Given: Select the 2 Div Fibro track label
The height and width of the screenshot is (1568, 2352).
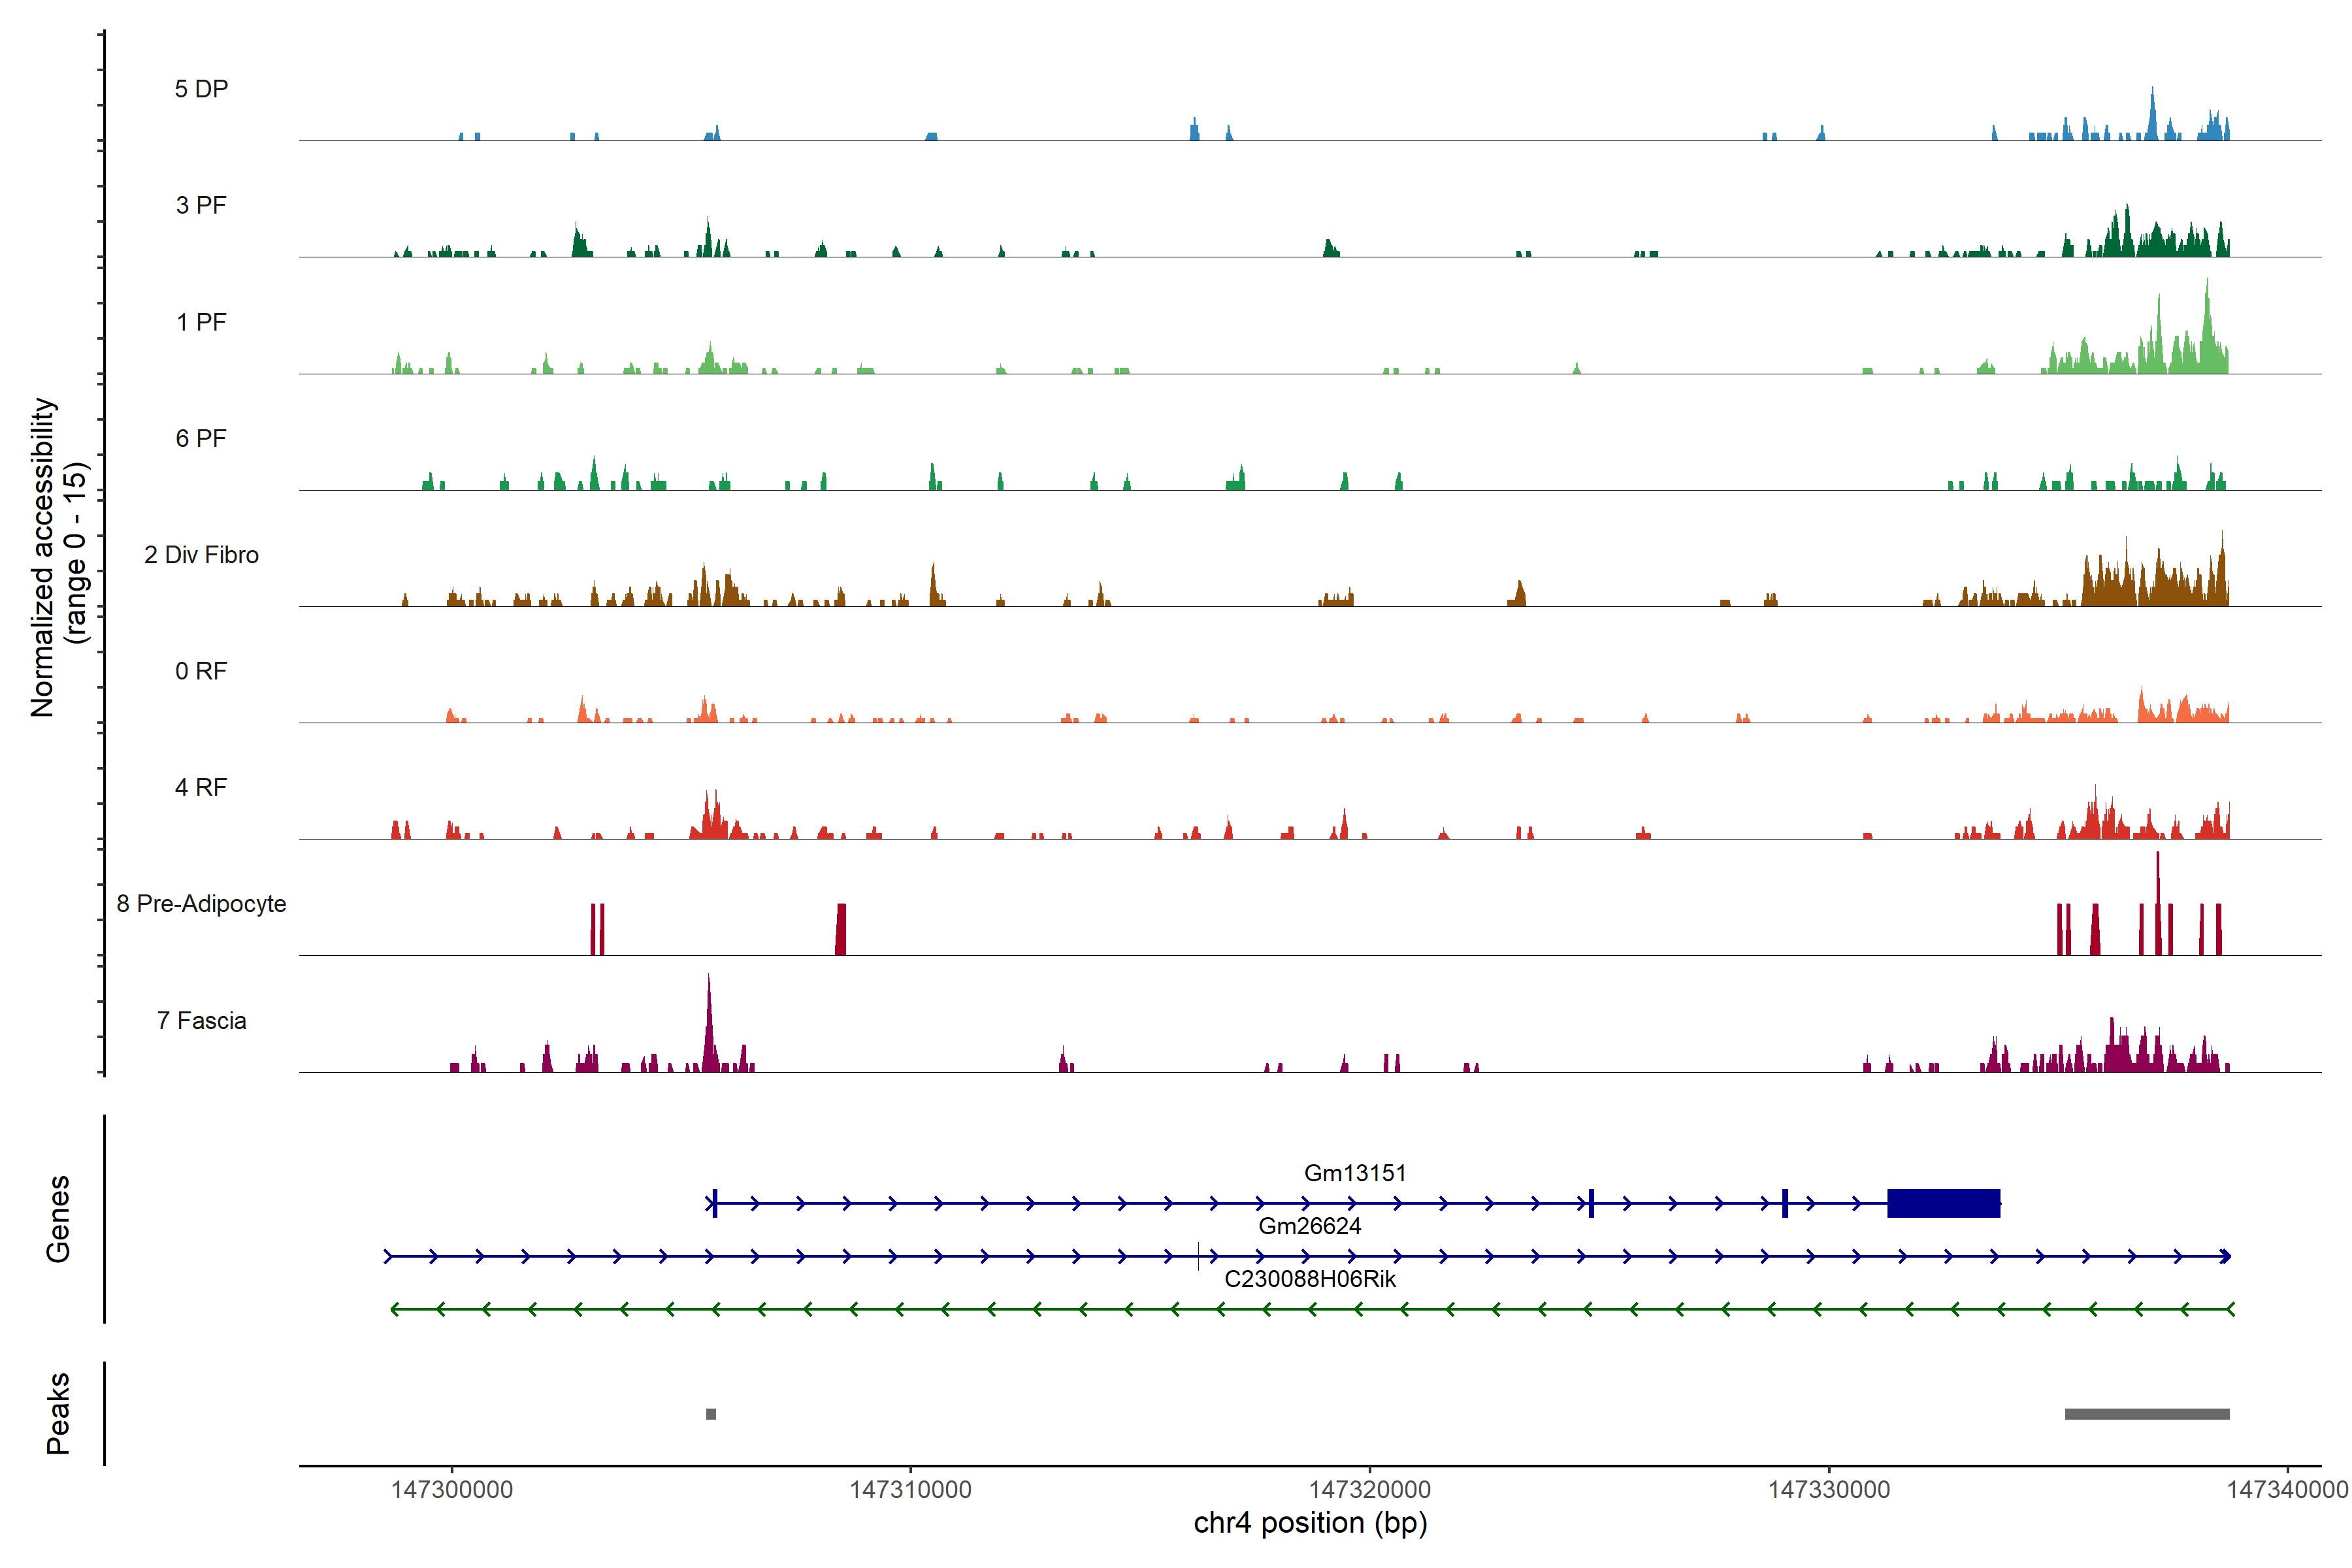Looking at the screenshot, I should (x=201, y=555).
